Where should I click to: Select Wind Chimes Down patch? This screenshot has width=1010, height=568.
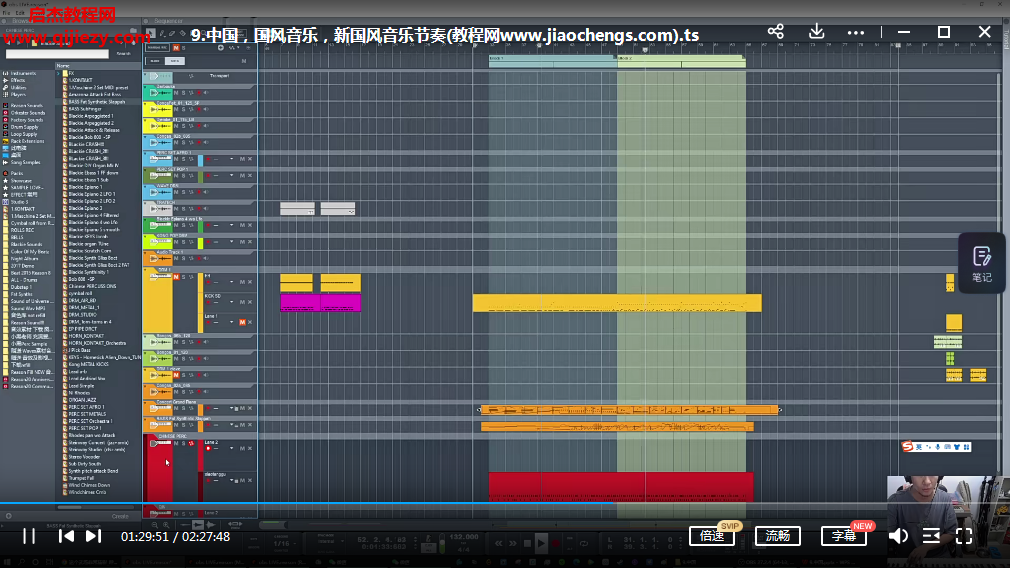point(89,485)
